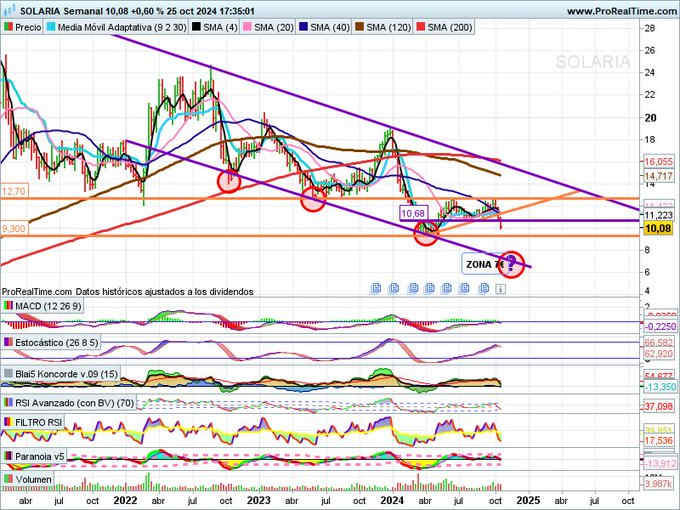Click the 20 mark on the price axis
This screenshot has height=510, width=680.
click(651, 118)
